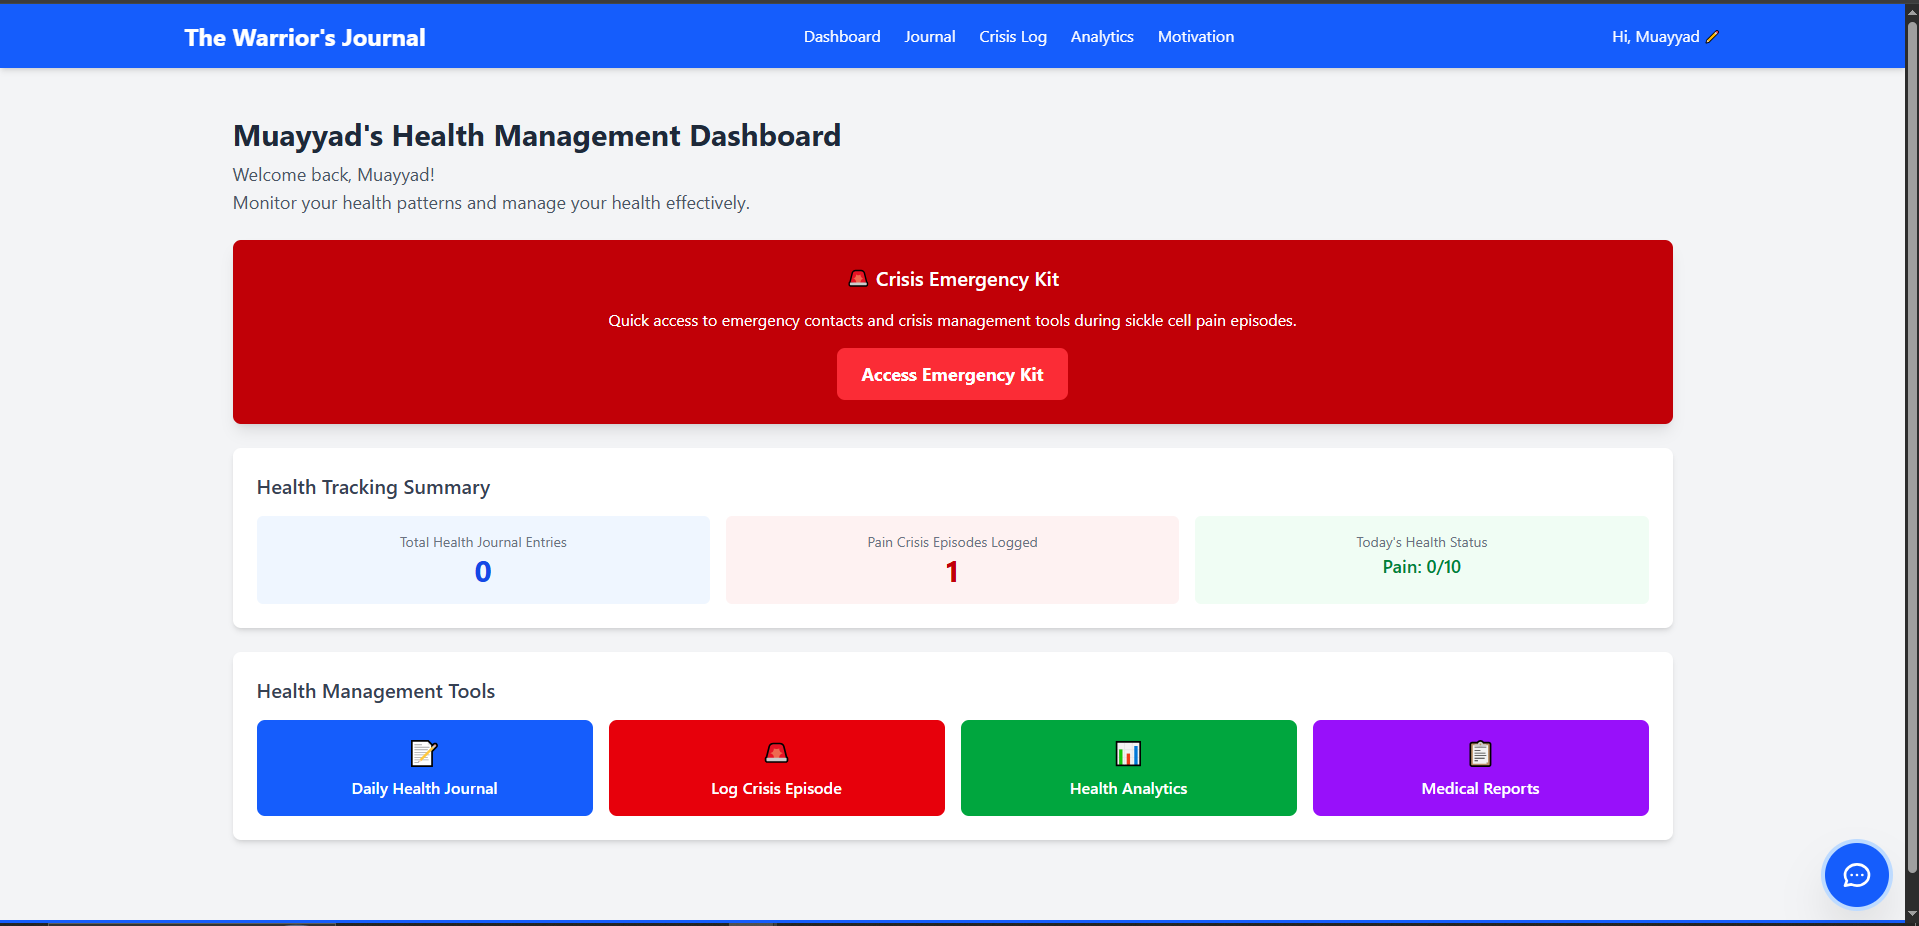This screenshot has width=1919, height=926.
Task: Click the Health Management Tools heading
Action: tap(376, 691)
